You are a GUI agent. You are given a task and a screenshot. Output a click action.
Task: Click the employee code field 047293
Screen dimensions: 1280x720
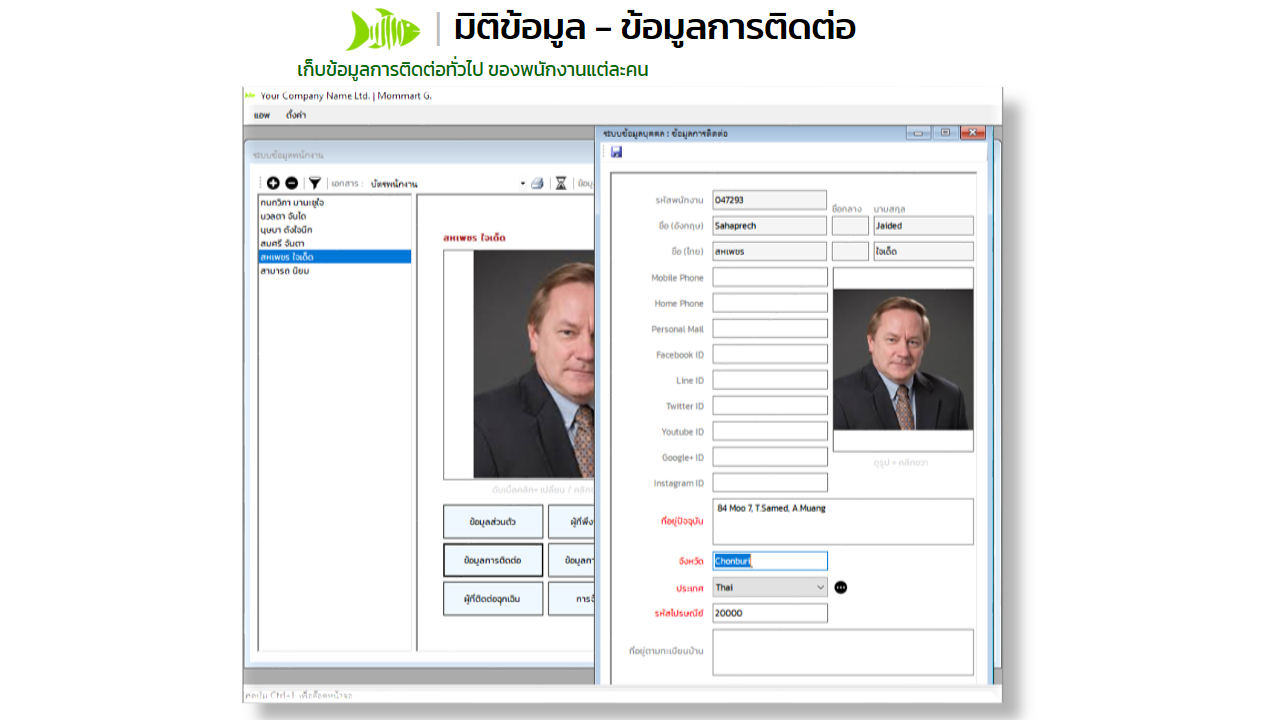770,200
